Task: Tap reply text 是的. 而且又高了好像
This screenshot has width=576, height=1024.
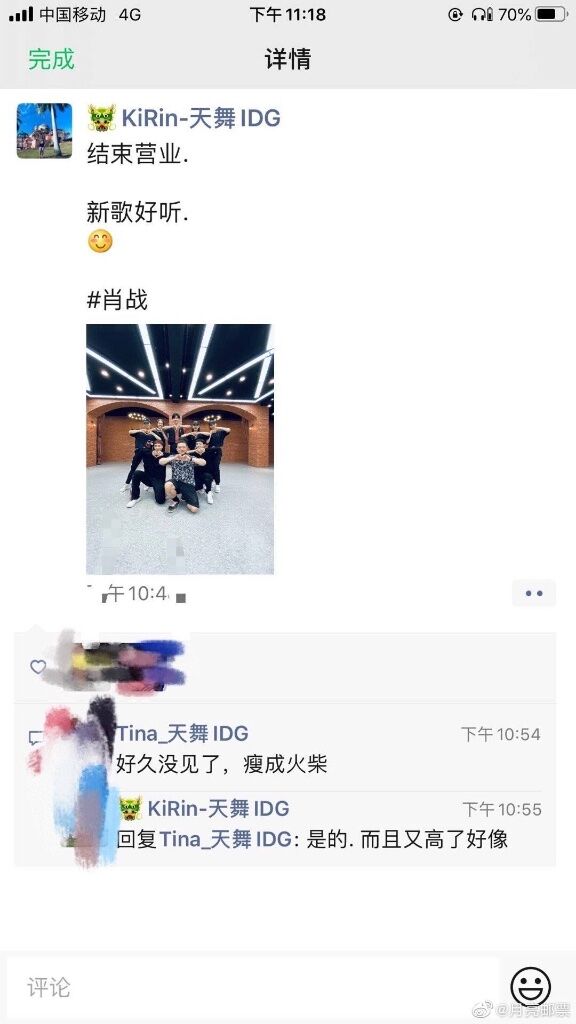Action: coord(407,839)
